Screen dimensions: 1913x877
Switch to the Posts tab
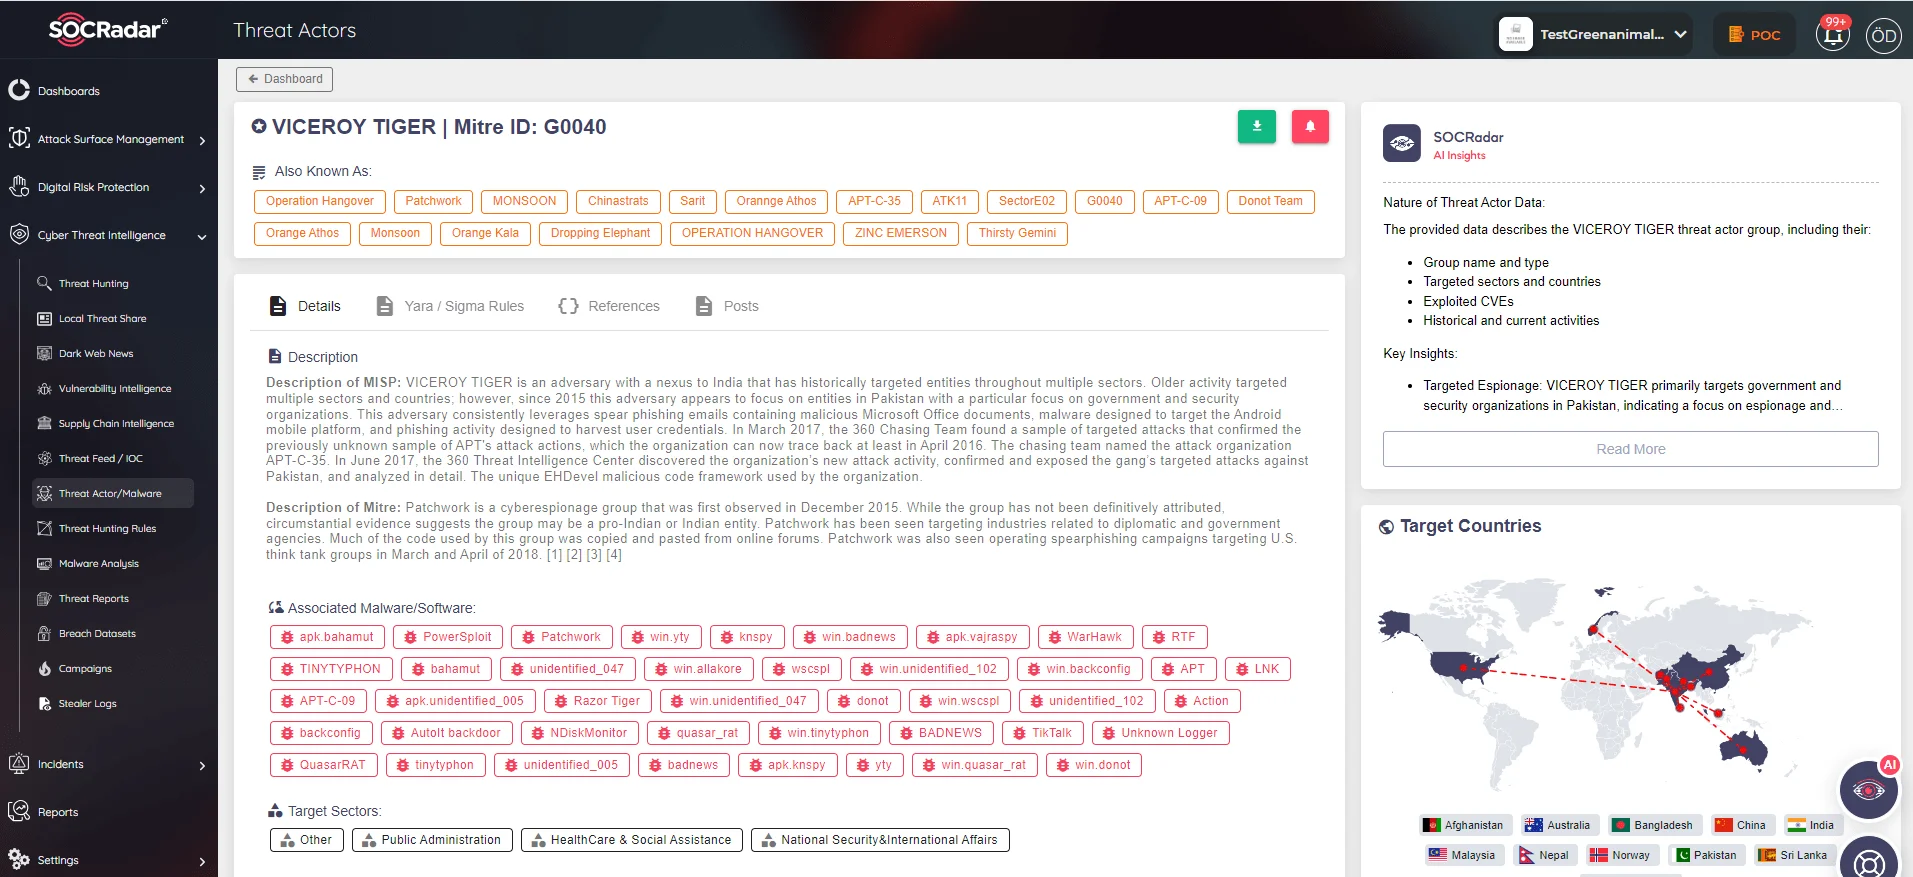pos(727,306)
